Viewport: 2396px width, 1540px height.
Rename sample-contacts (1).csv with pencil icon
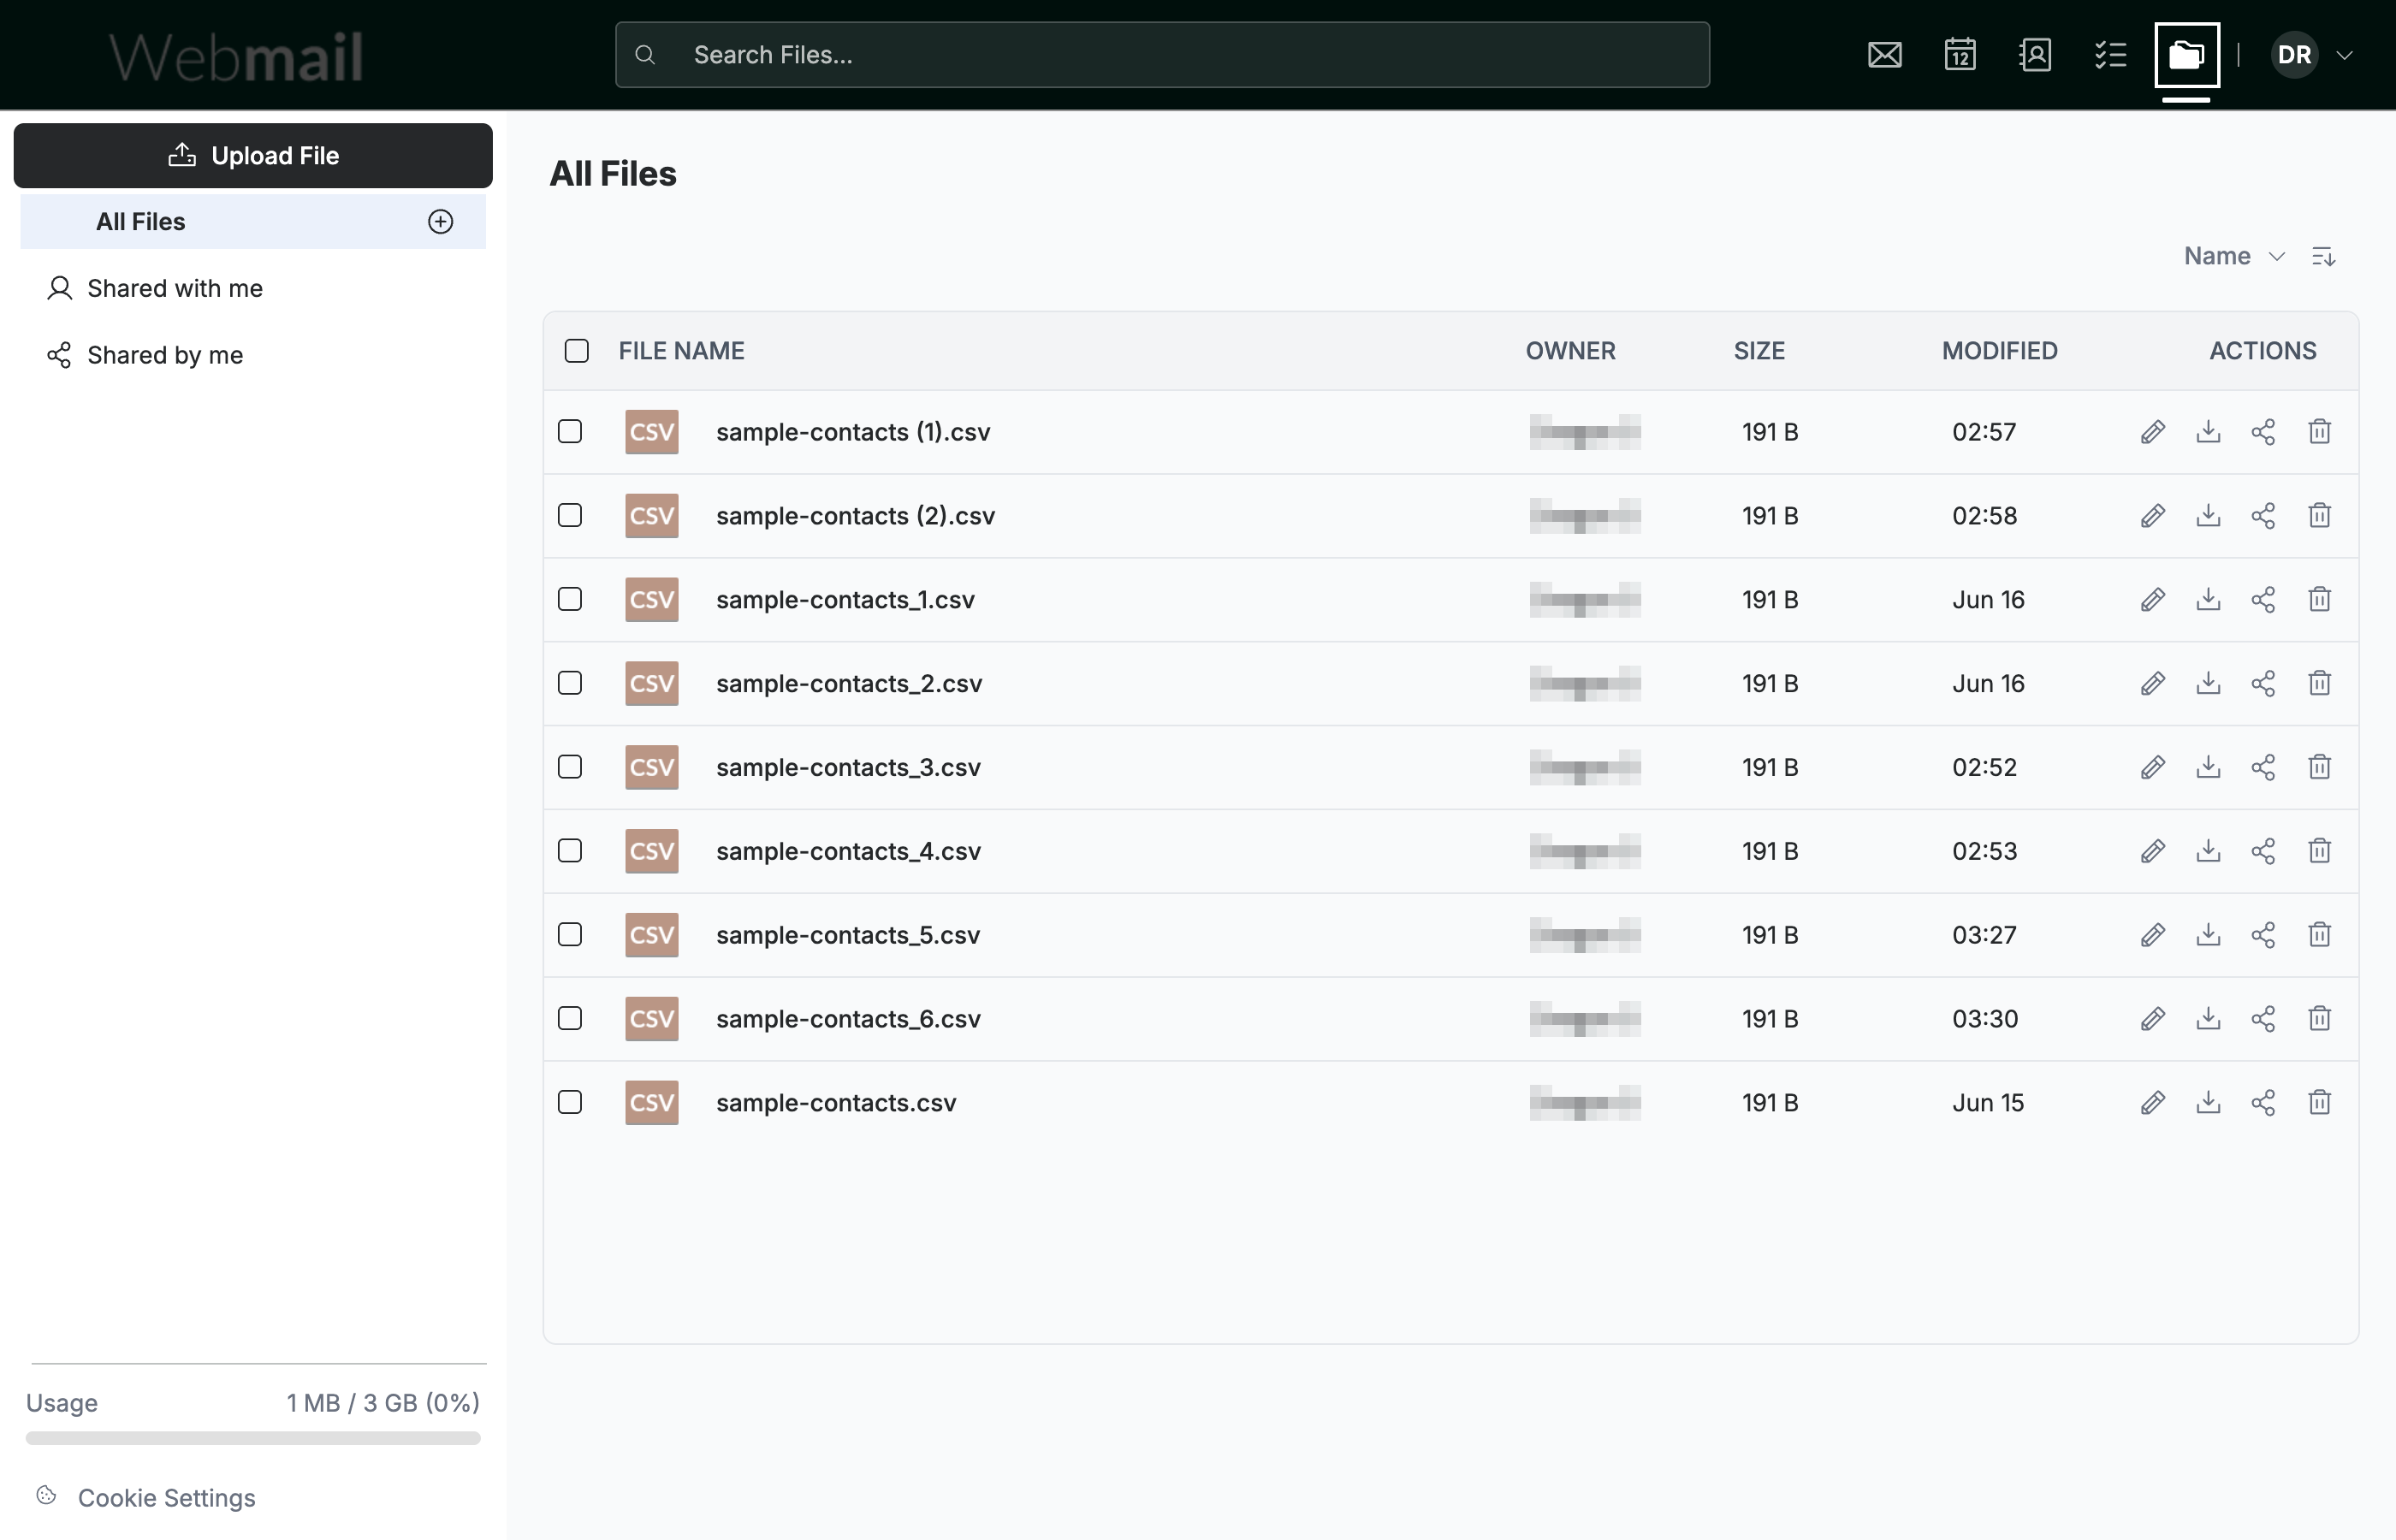coord(2152,432)
